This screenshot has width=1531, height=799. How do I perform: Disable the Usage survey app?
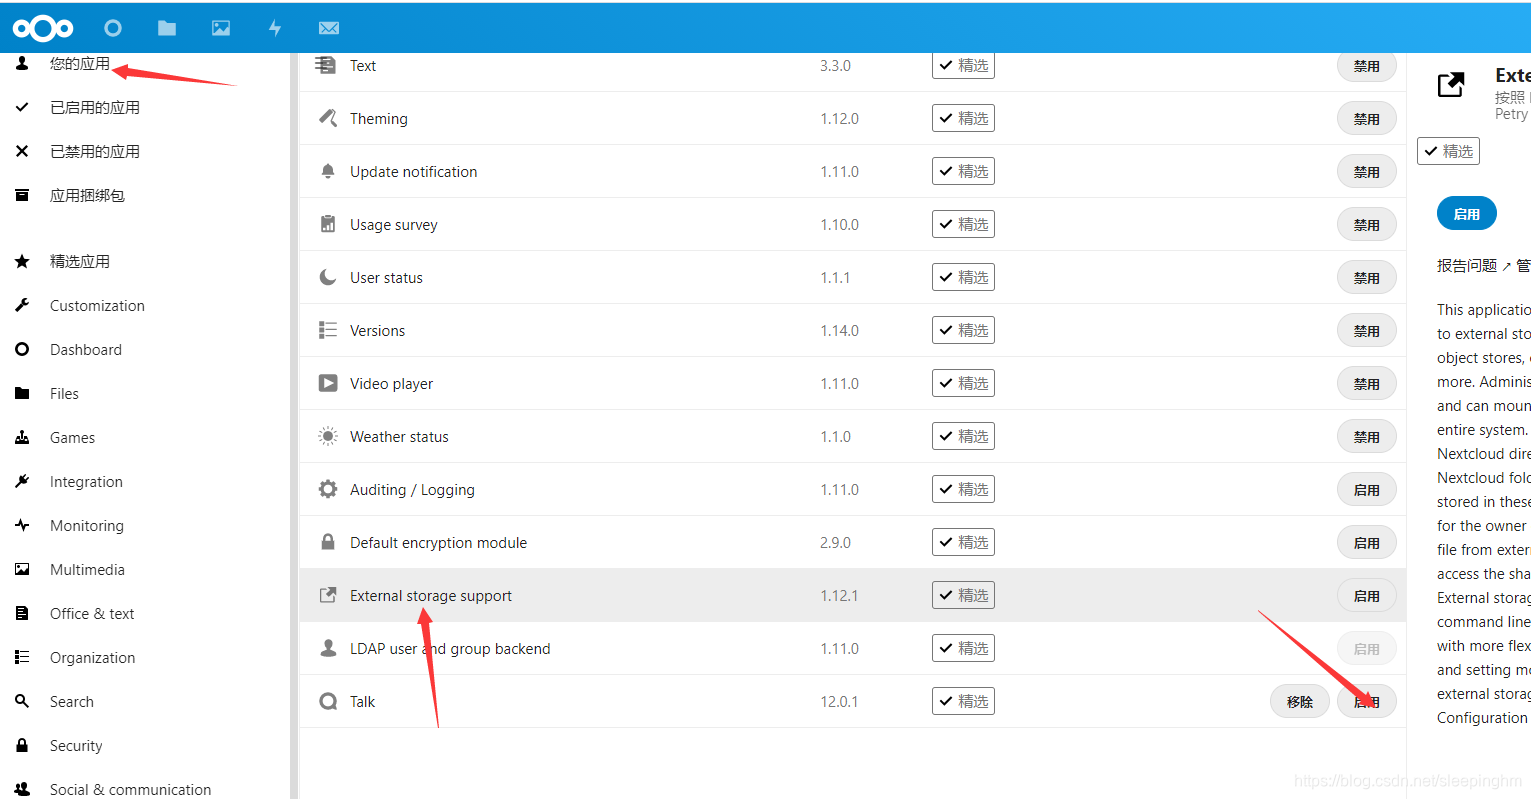coord(1367,225)
